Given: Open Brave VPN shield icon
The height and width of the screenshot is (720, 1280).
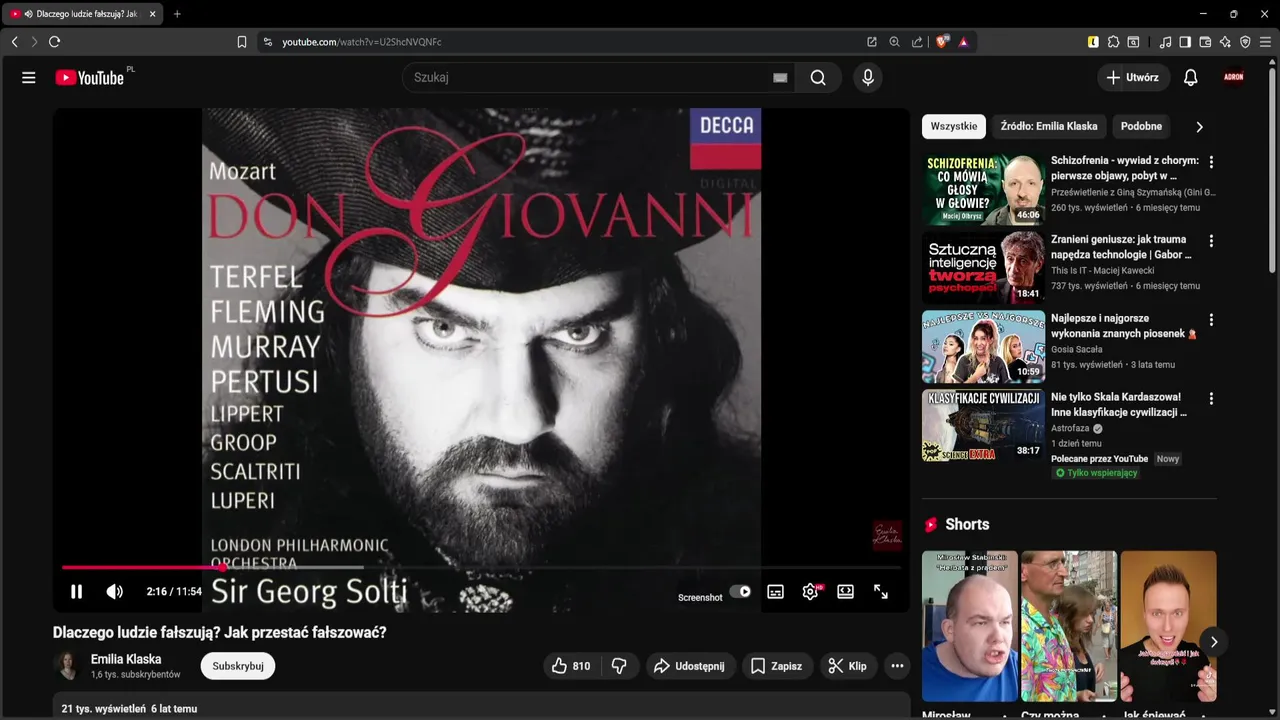Looking at the screenshot, I should point(1245,42).
